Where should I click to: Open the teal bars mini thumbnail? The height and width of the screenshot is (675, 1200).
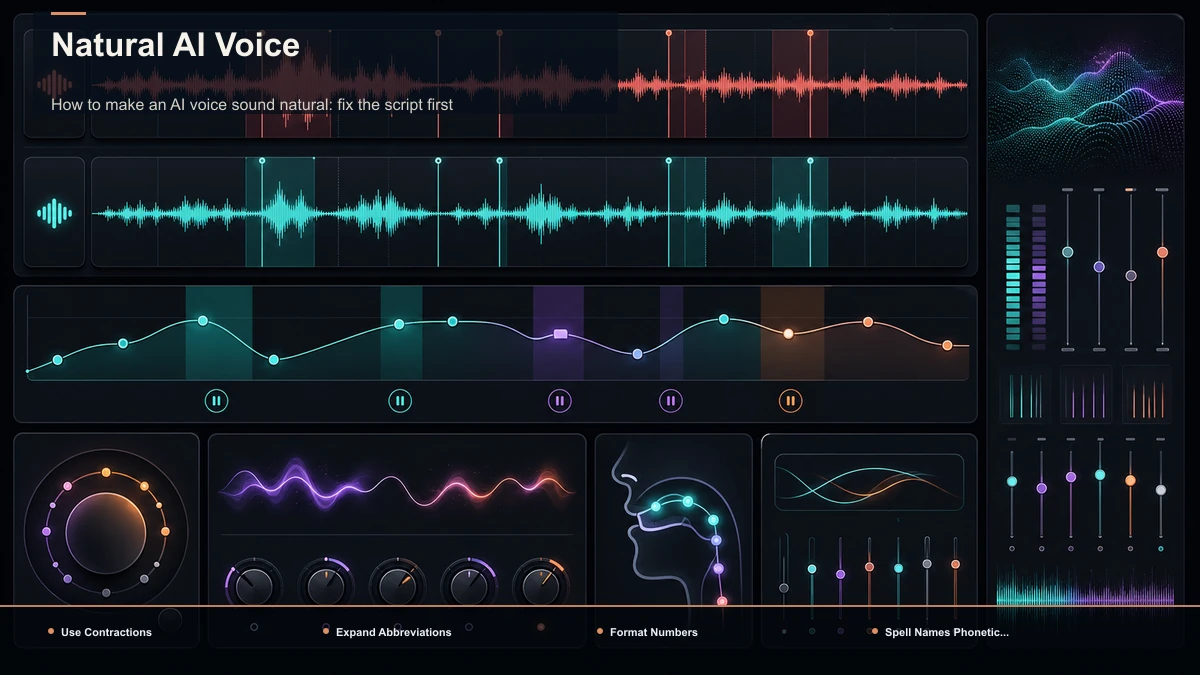[1025, 394]
